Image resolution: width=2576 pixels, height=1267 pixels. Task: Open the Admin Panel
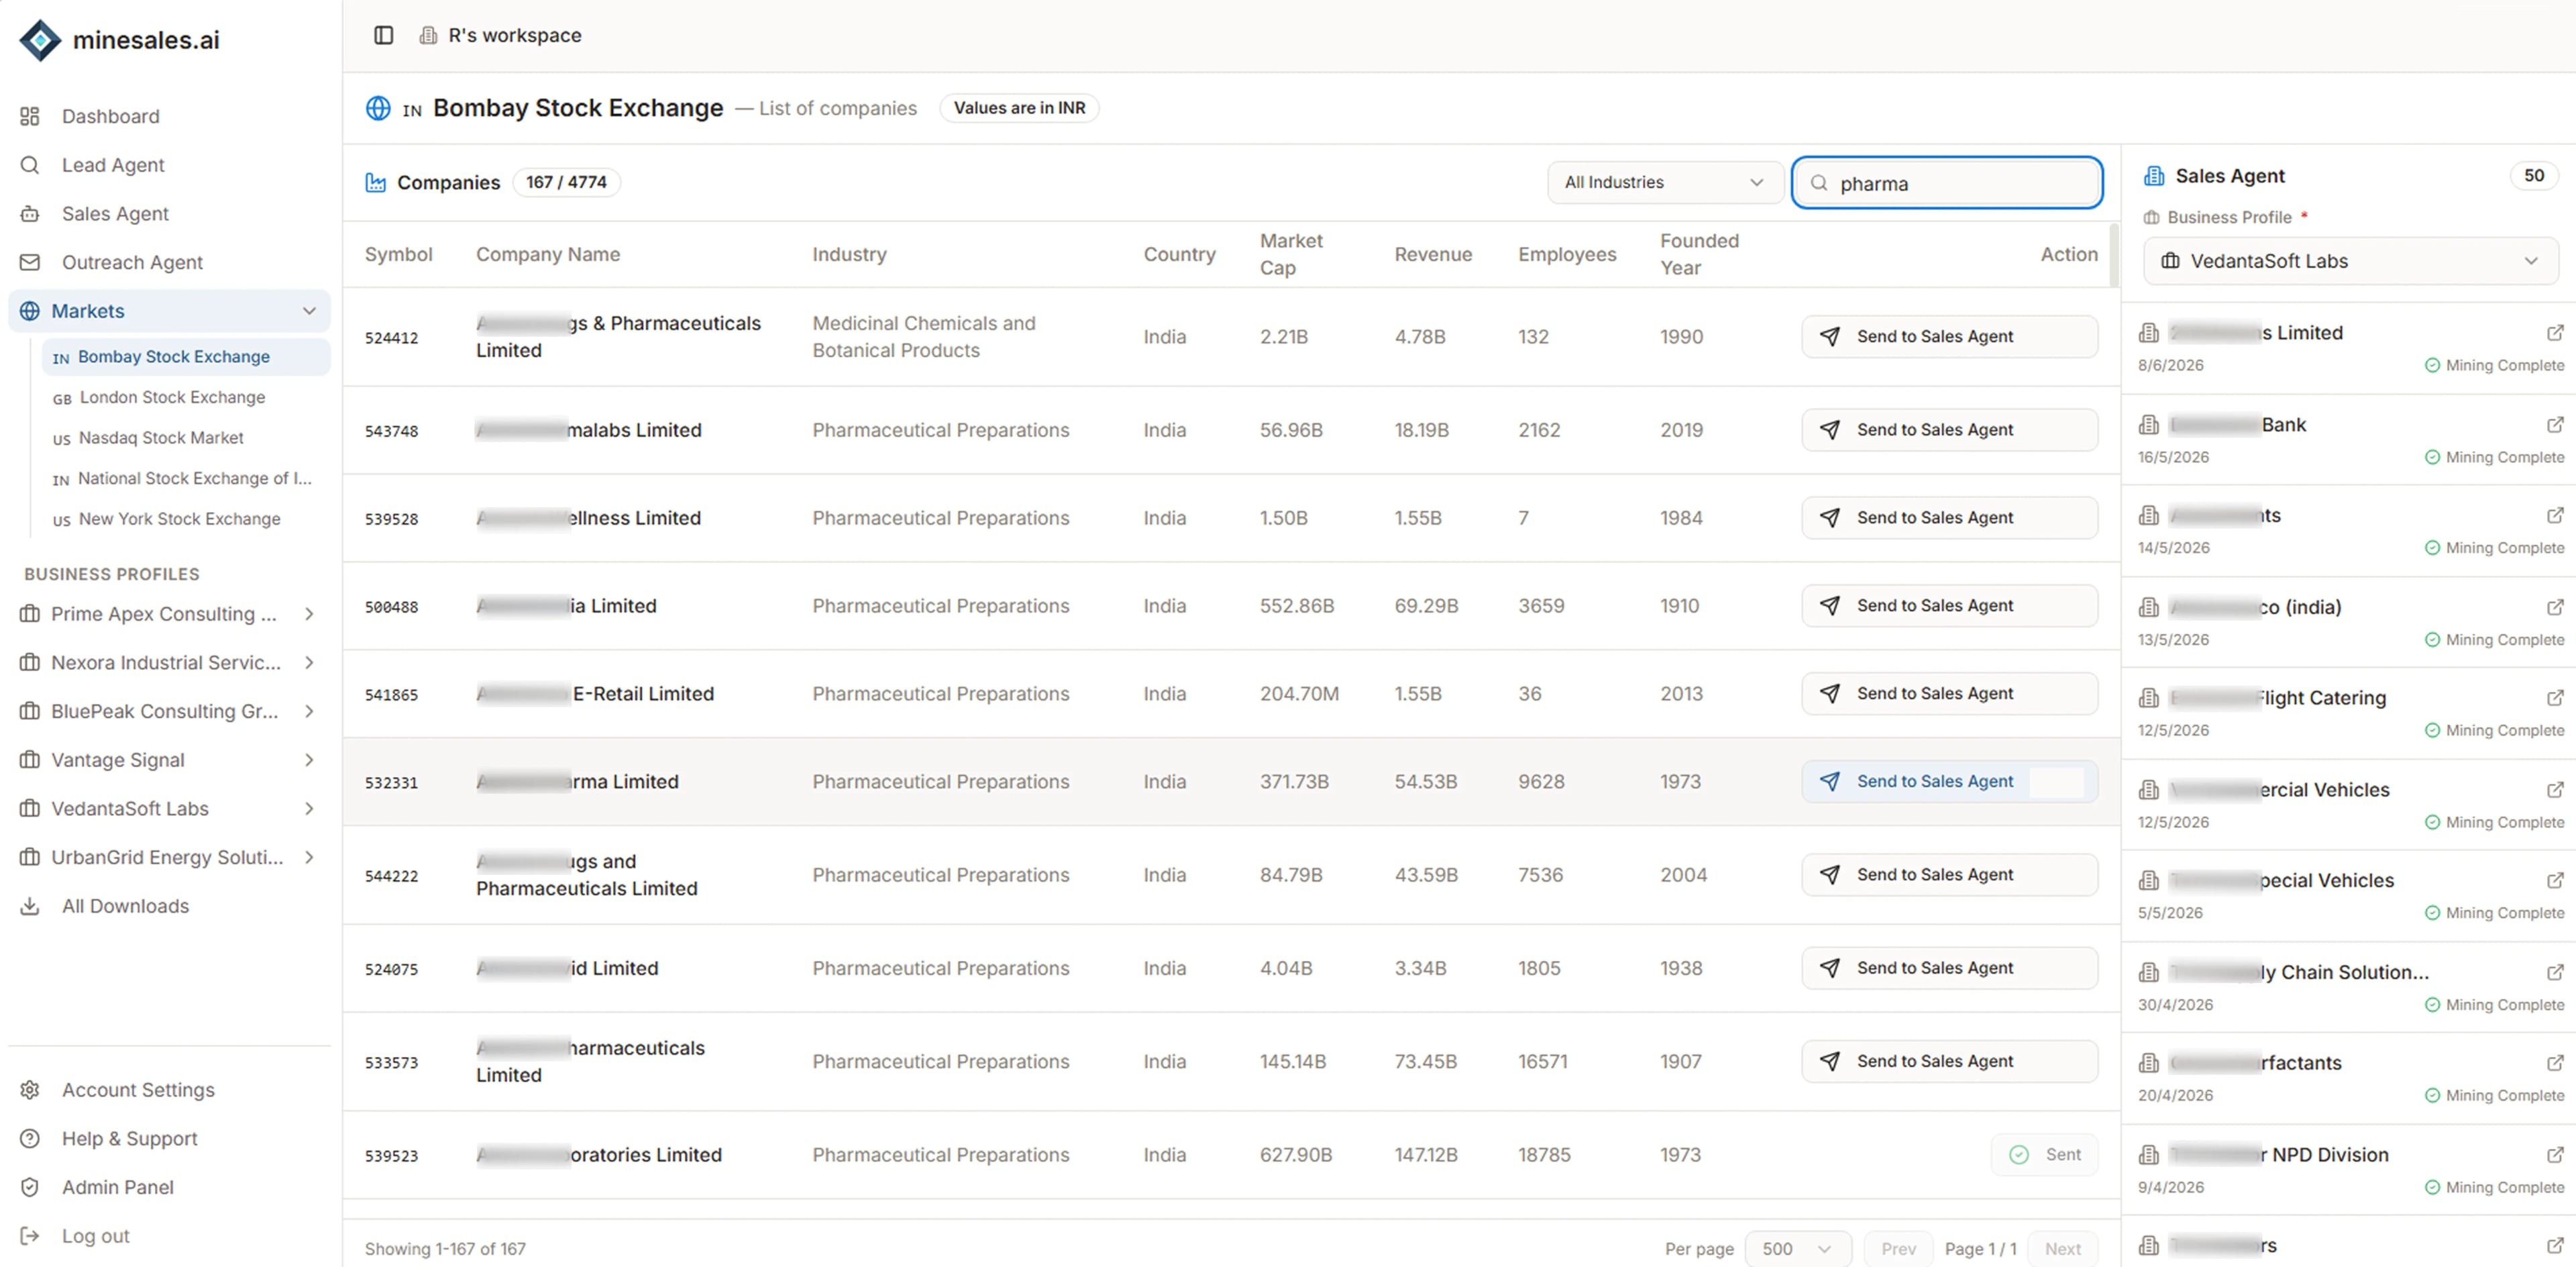coord(117,1187)
